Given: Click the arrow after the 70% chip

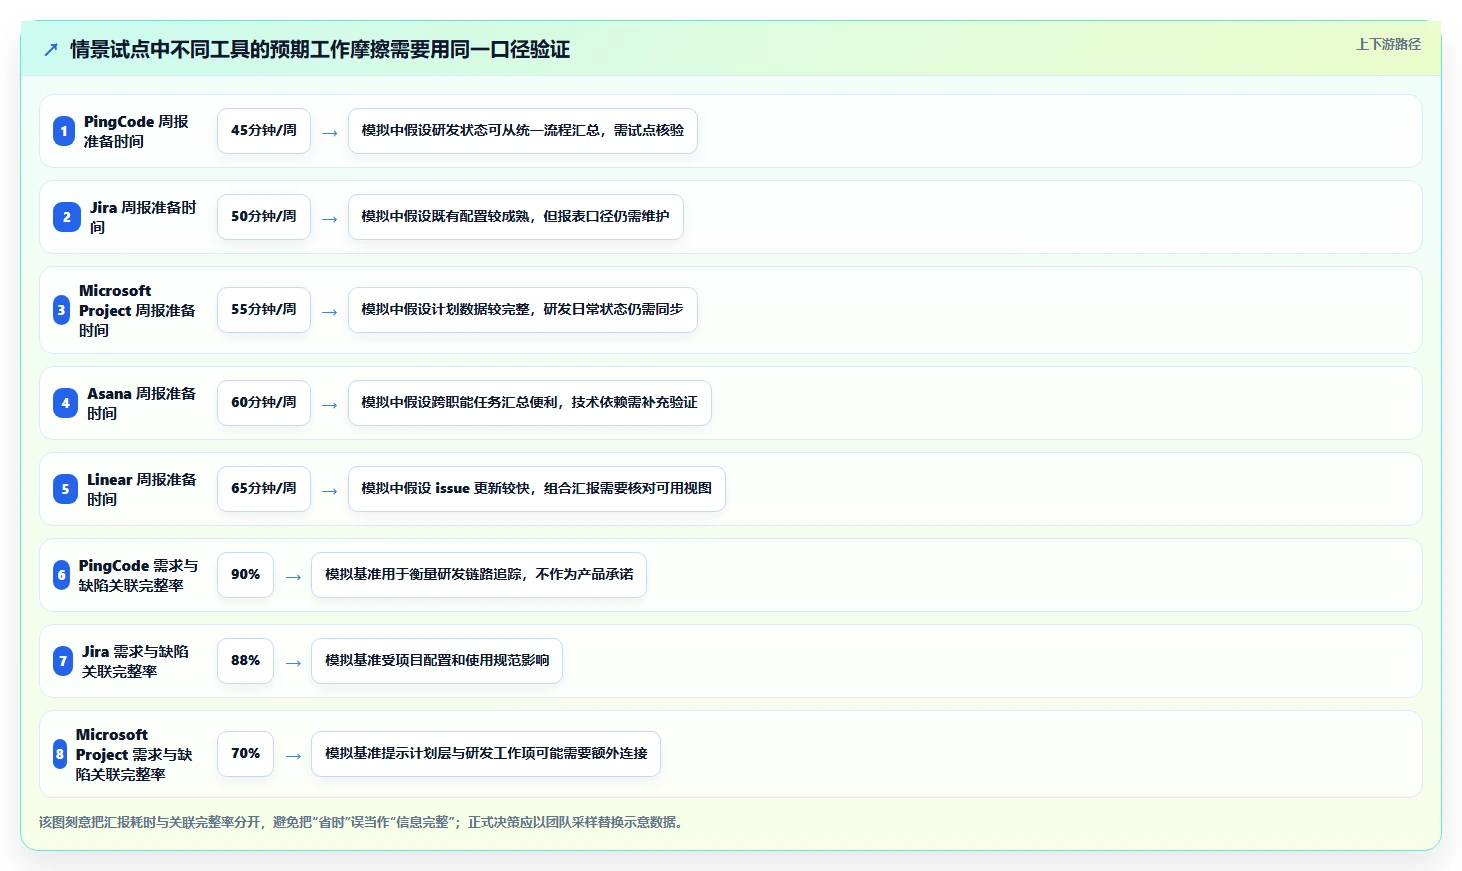Looking at the screenshot, I should coord(293,756).
